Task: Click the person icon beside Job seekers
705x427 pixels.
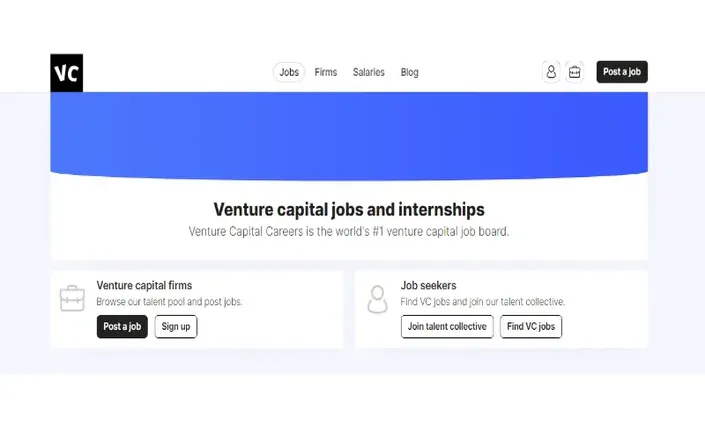Action: pyautogui.click(x=377, y=299)
